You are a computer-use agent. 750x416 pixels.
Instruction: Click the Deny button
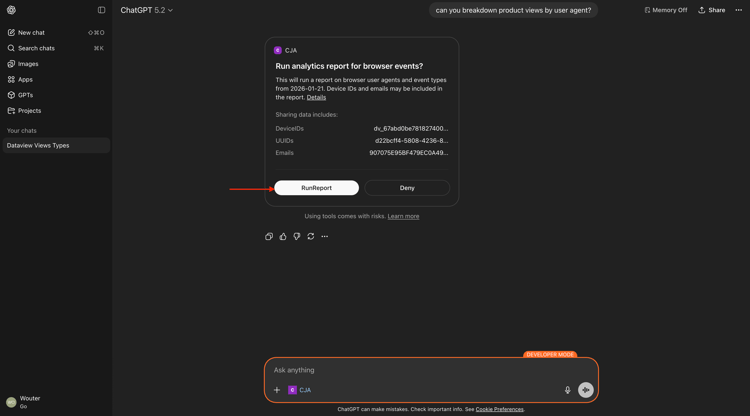click(x=407, y=188)
